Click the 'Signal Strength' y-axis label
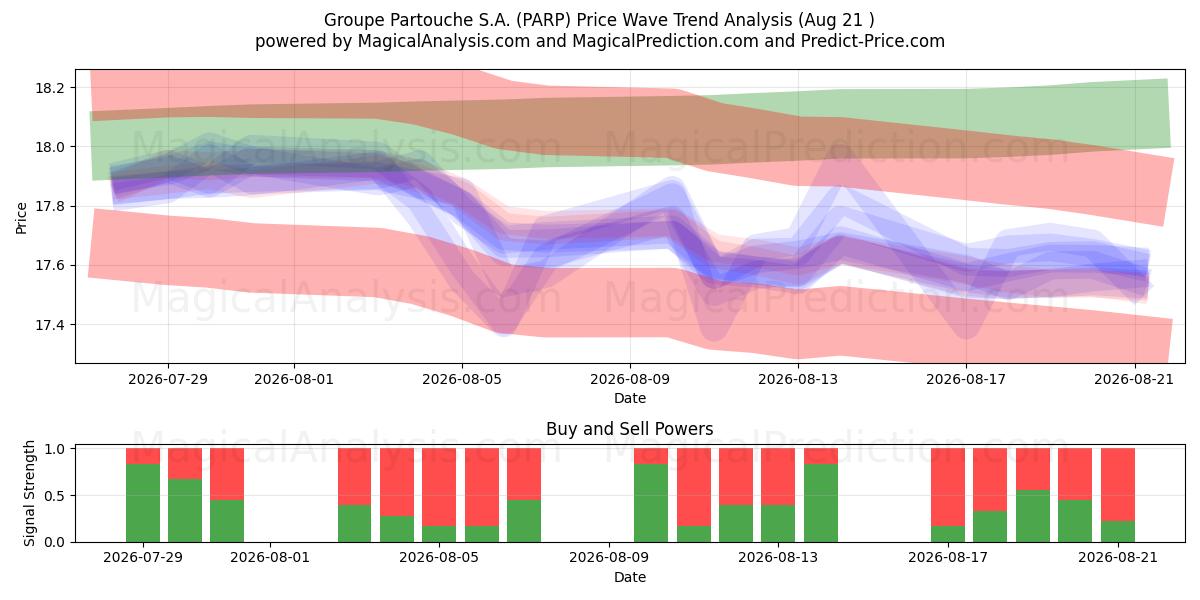 pyautogui.click(x=30, y=491)
